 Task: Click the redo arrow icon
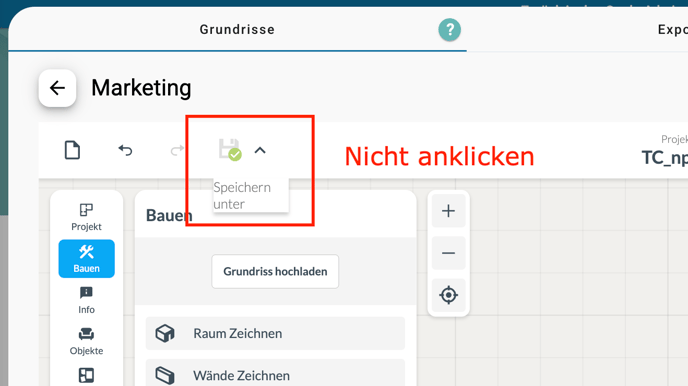click(x=177, y=150)
